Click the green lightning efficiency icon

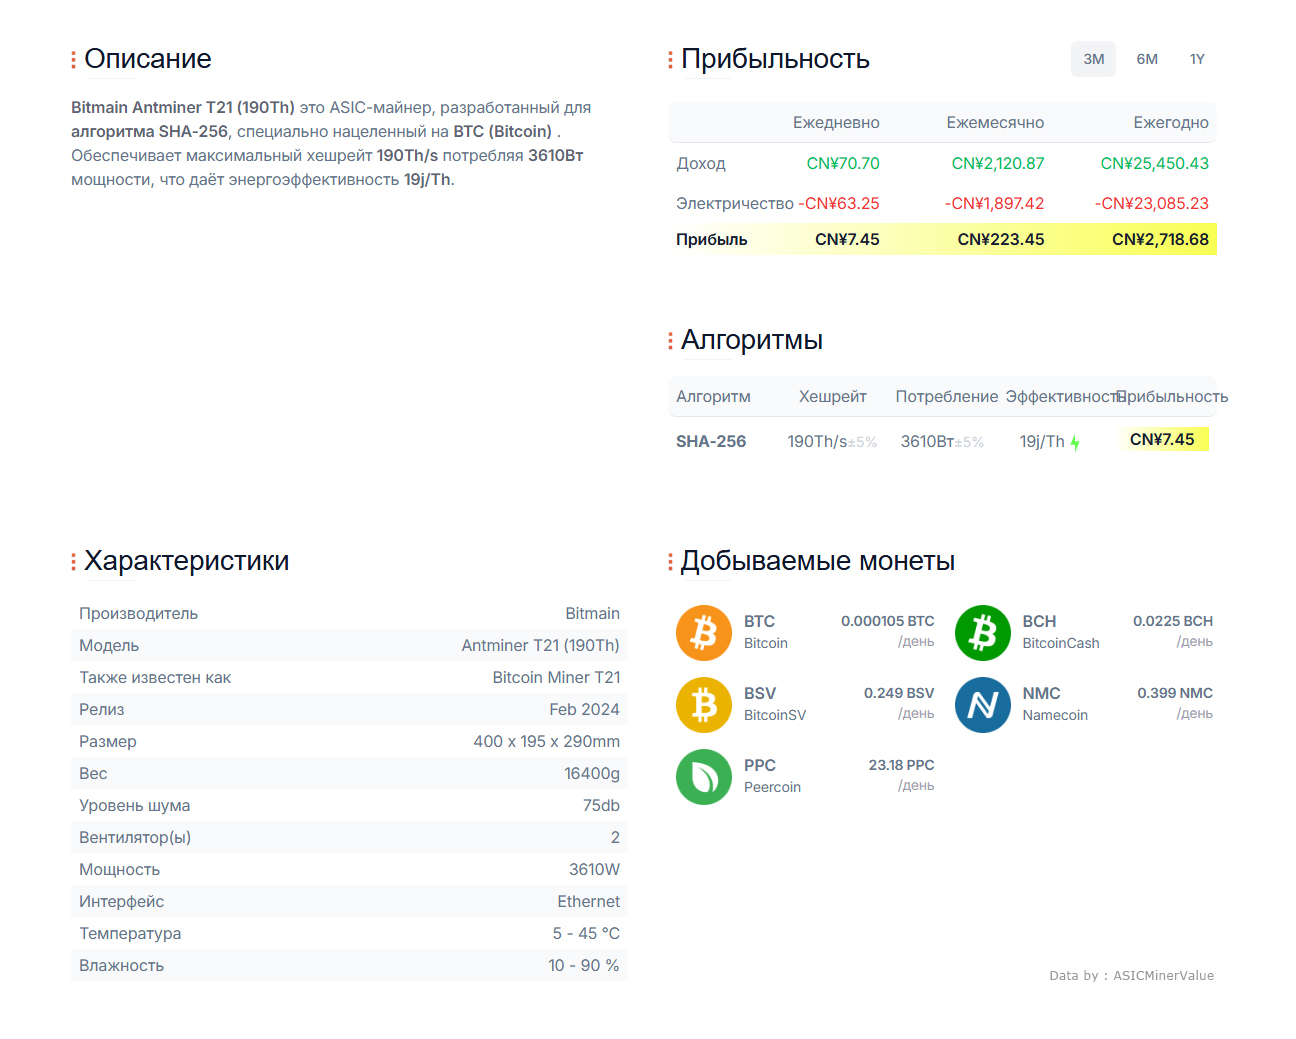point(1075,442)
